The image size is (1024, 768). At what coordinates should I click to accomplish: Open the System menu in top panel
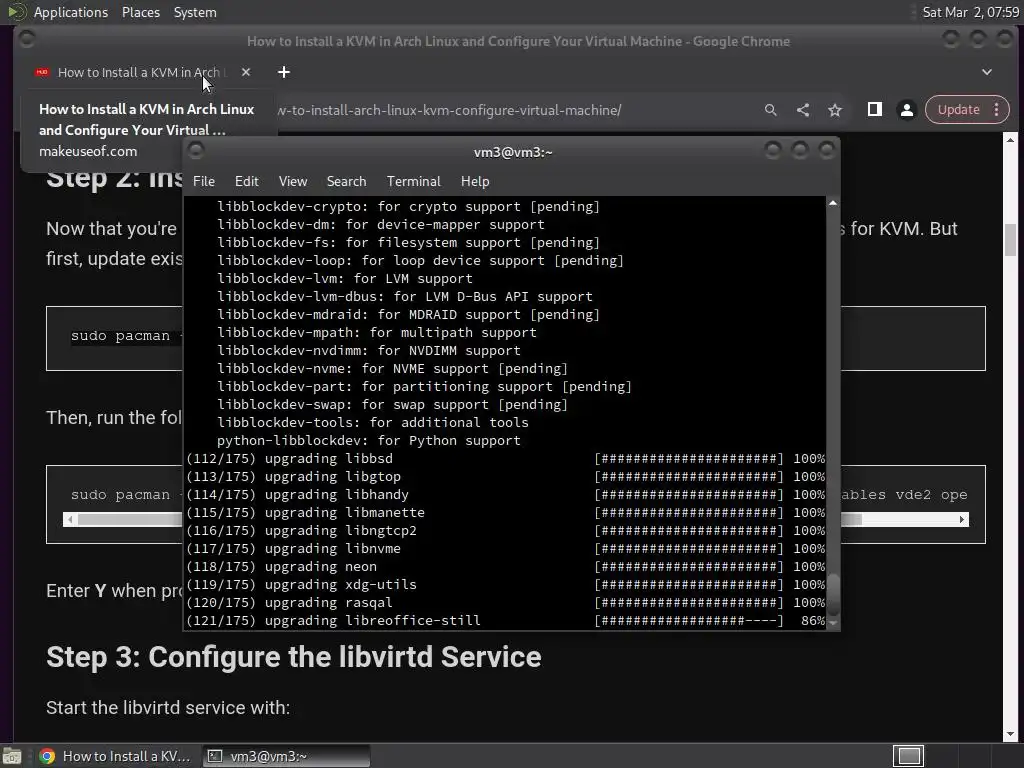coord(195,12)
